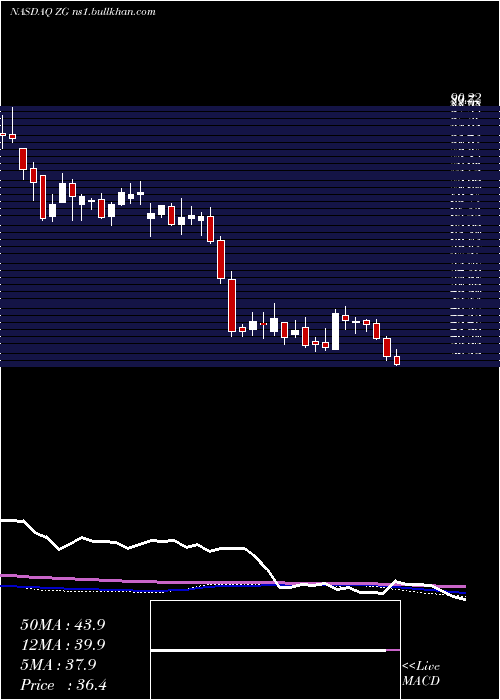This screenshot has width=500, height=700.
Task: Click the 50MA : 43.9 value
Action: point(63,625)
